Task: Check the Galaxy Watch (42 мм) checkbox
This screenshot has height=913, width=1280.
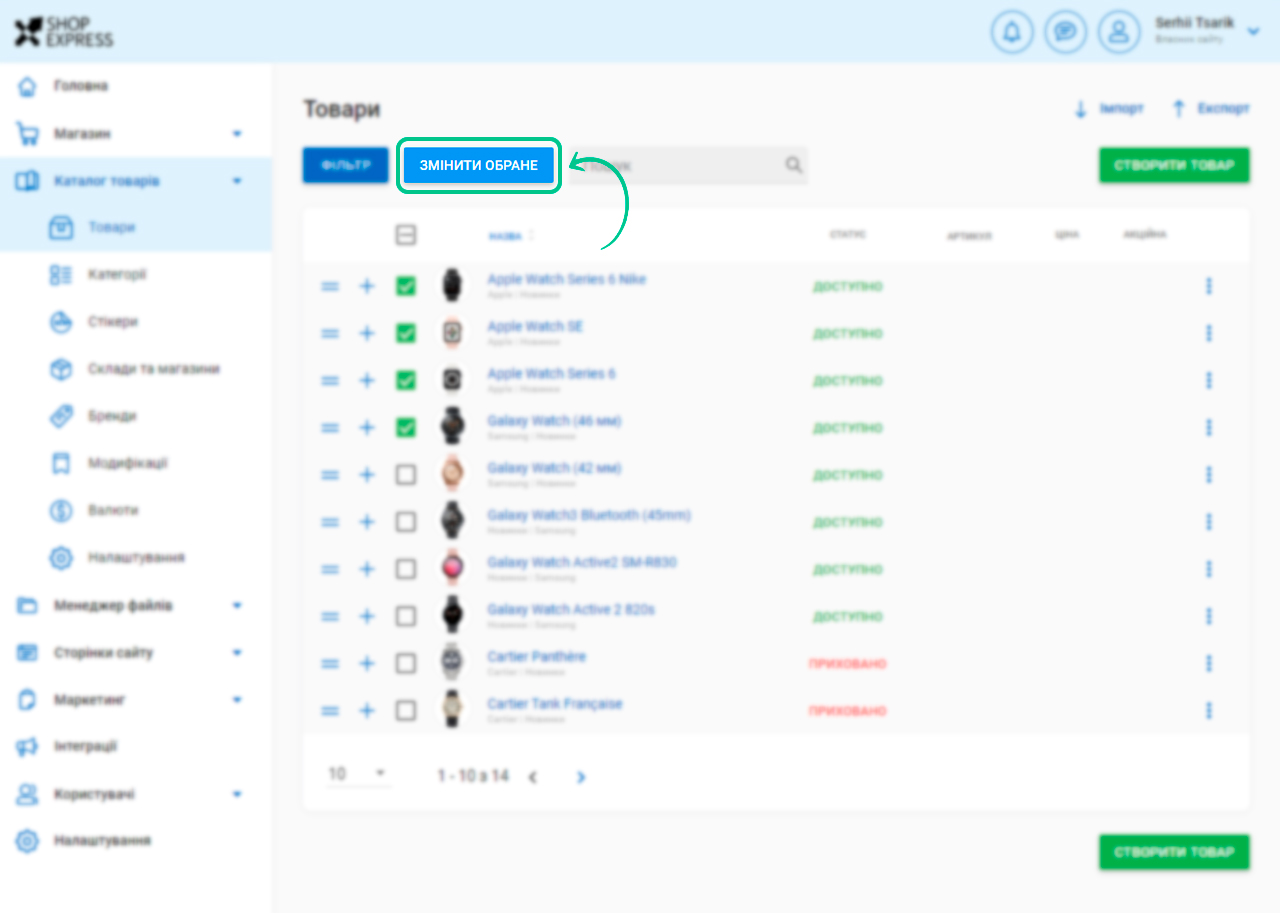Action: coord(406,475)
